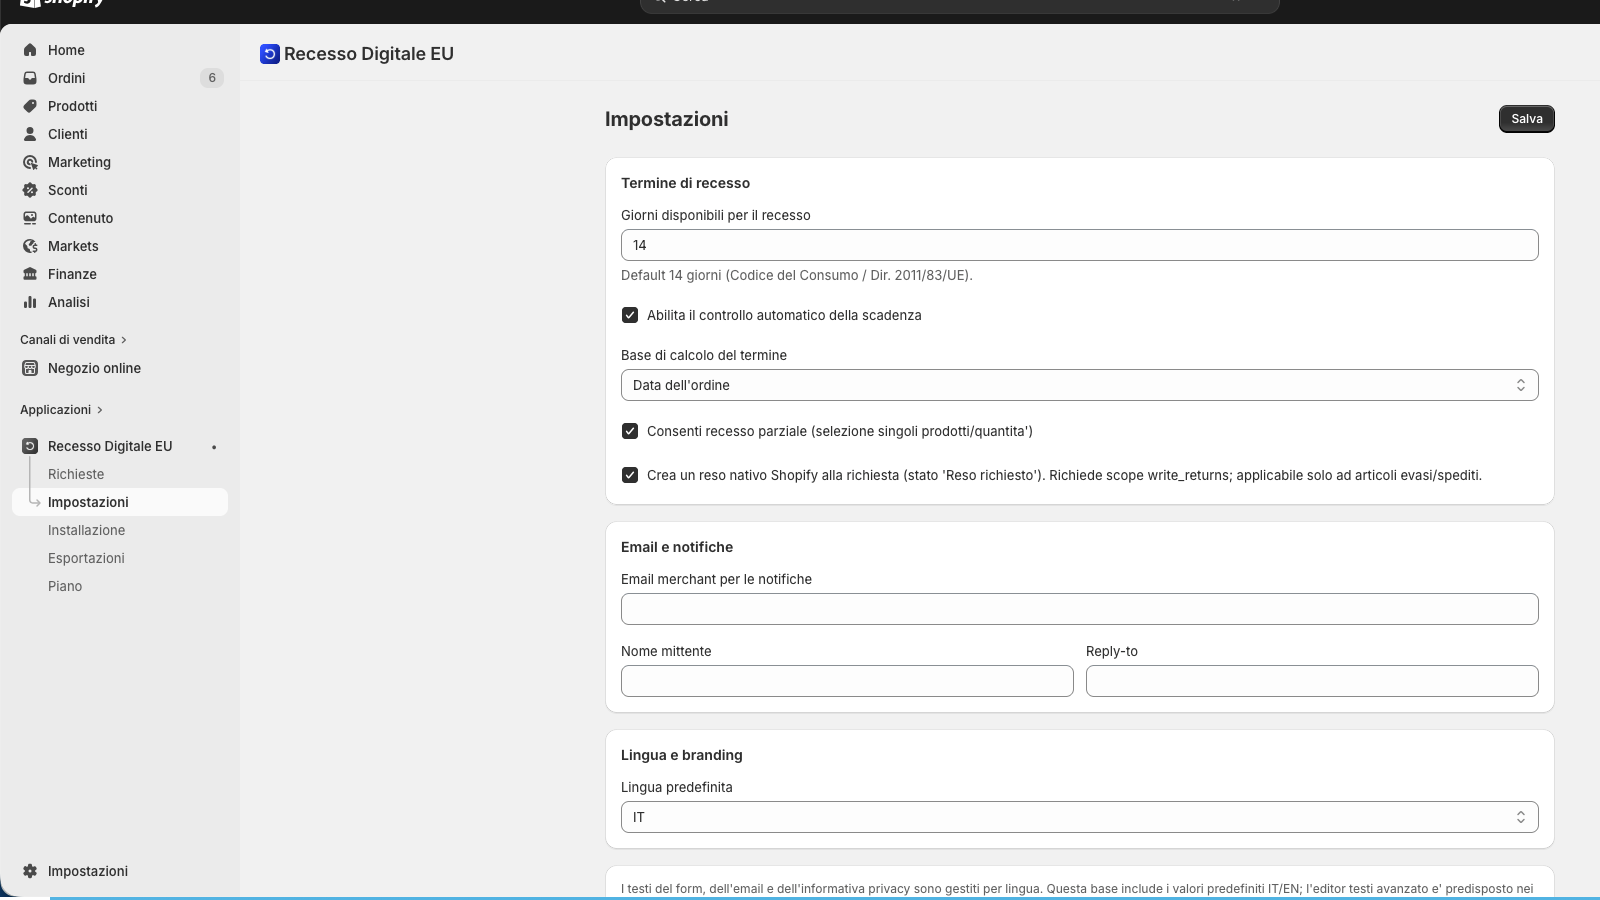Screen dimensions: 1600x900
Task: Open the Esportazioni app subpage
Action: (x=120, y=558)
